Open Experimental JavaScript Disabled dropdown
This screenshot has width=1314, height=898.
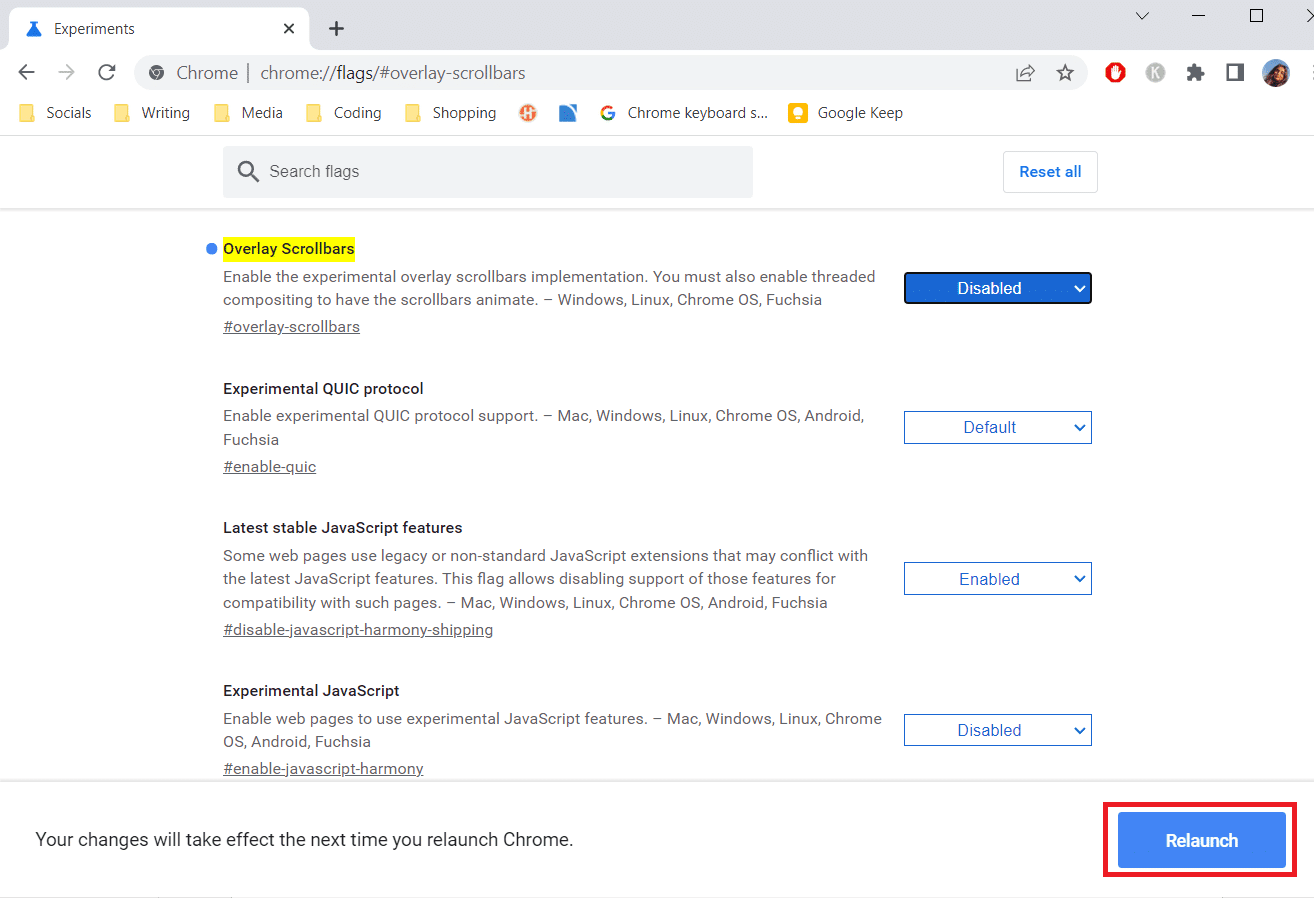[997, 730]
